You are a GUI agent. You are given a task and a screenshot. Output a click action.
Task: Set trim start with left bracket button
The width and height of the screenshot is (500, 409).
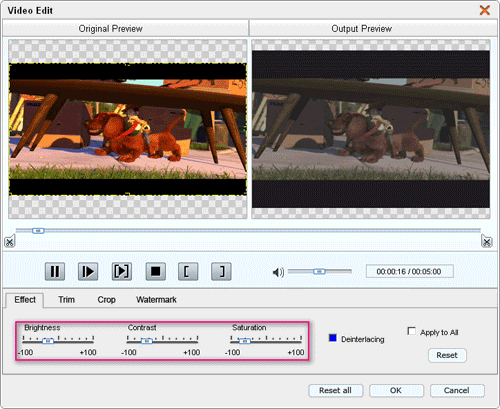click(x=188, y=271)
